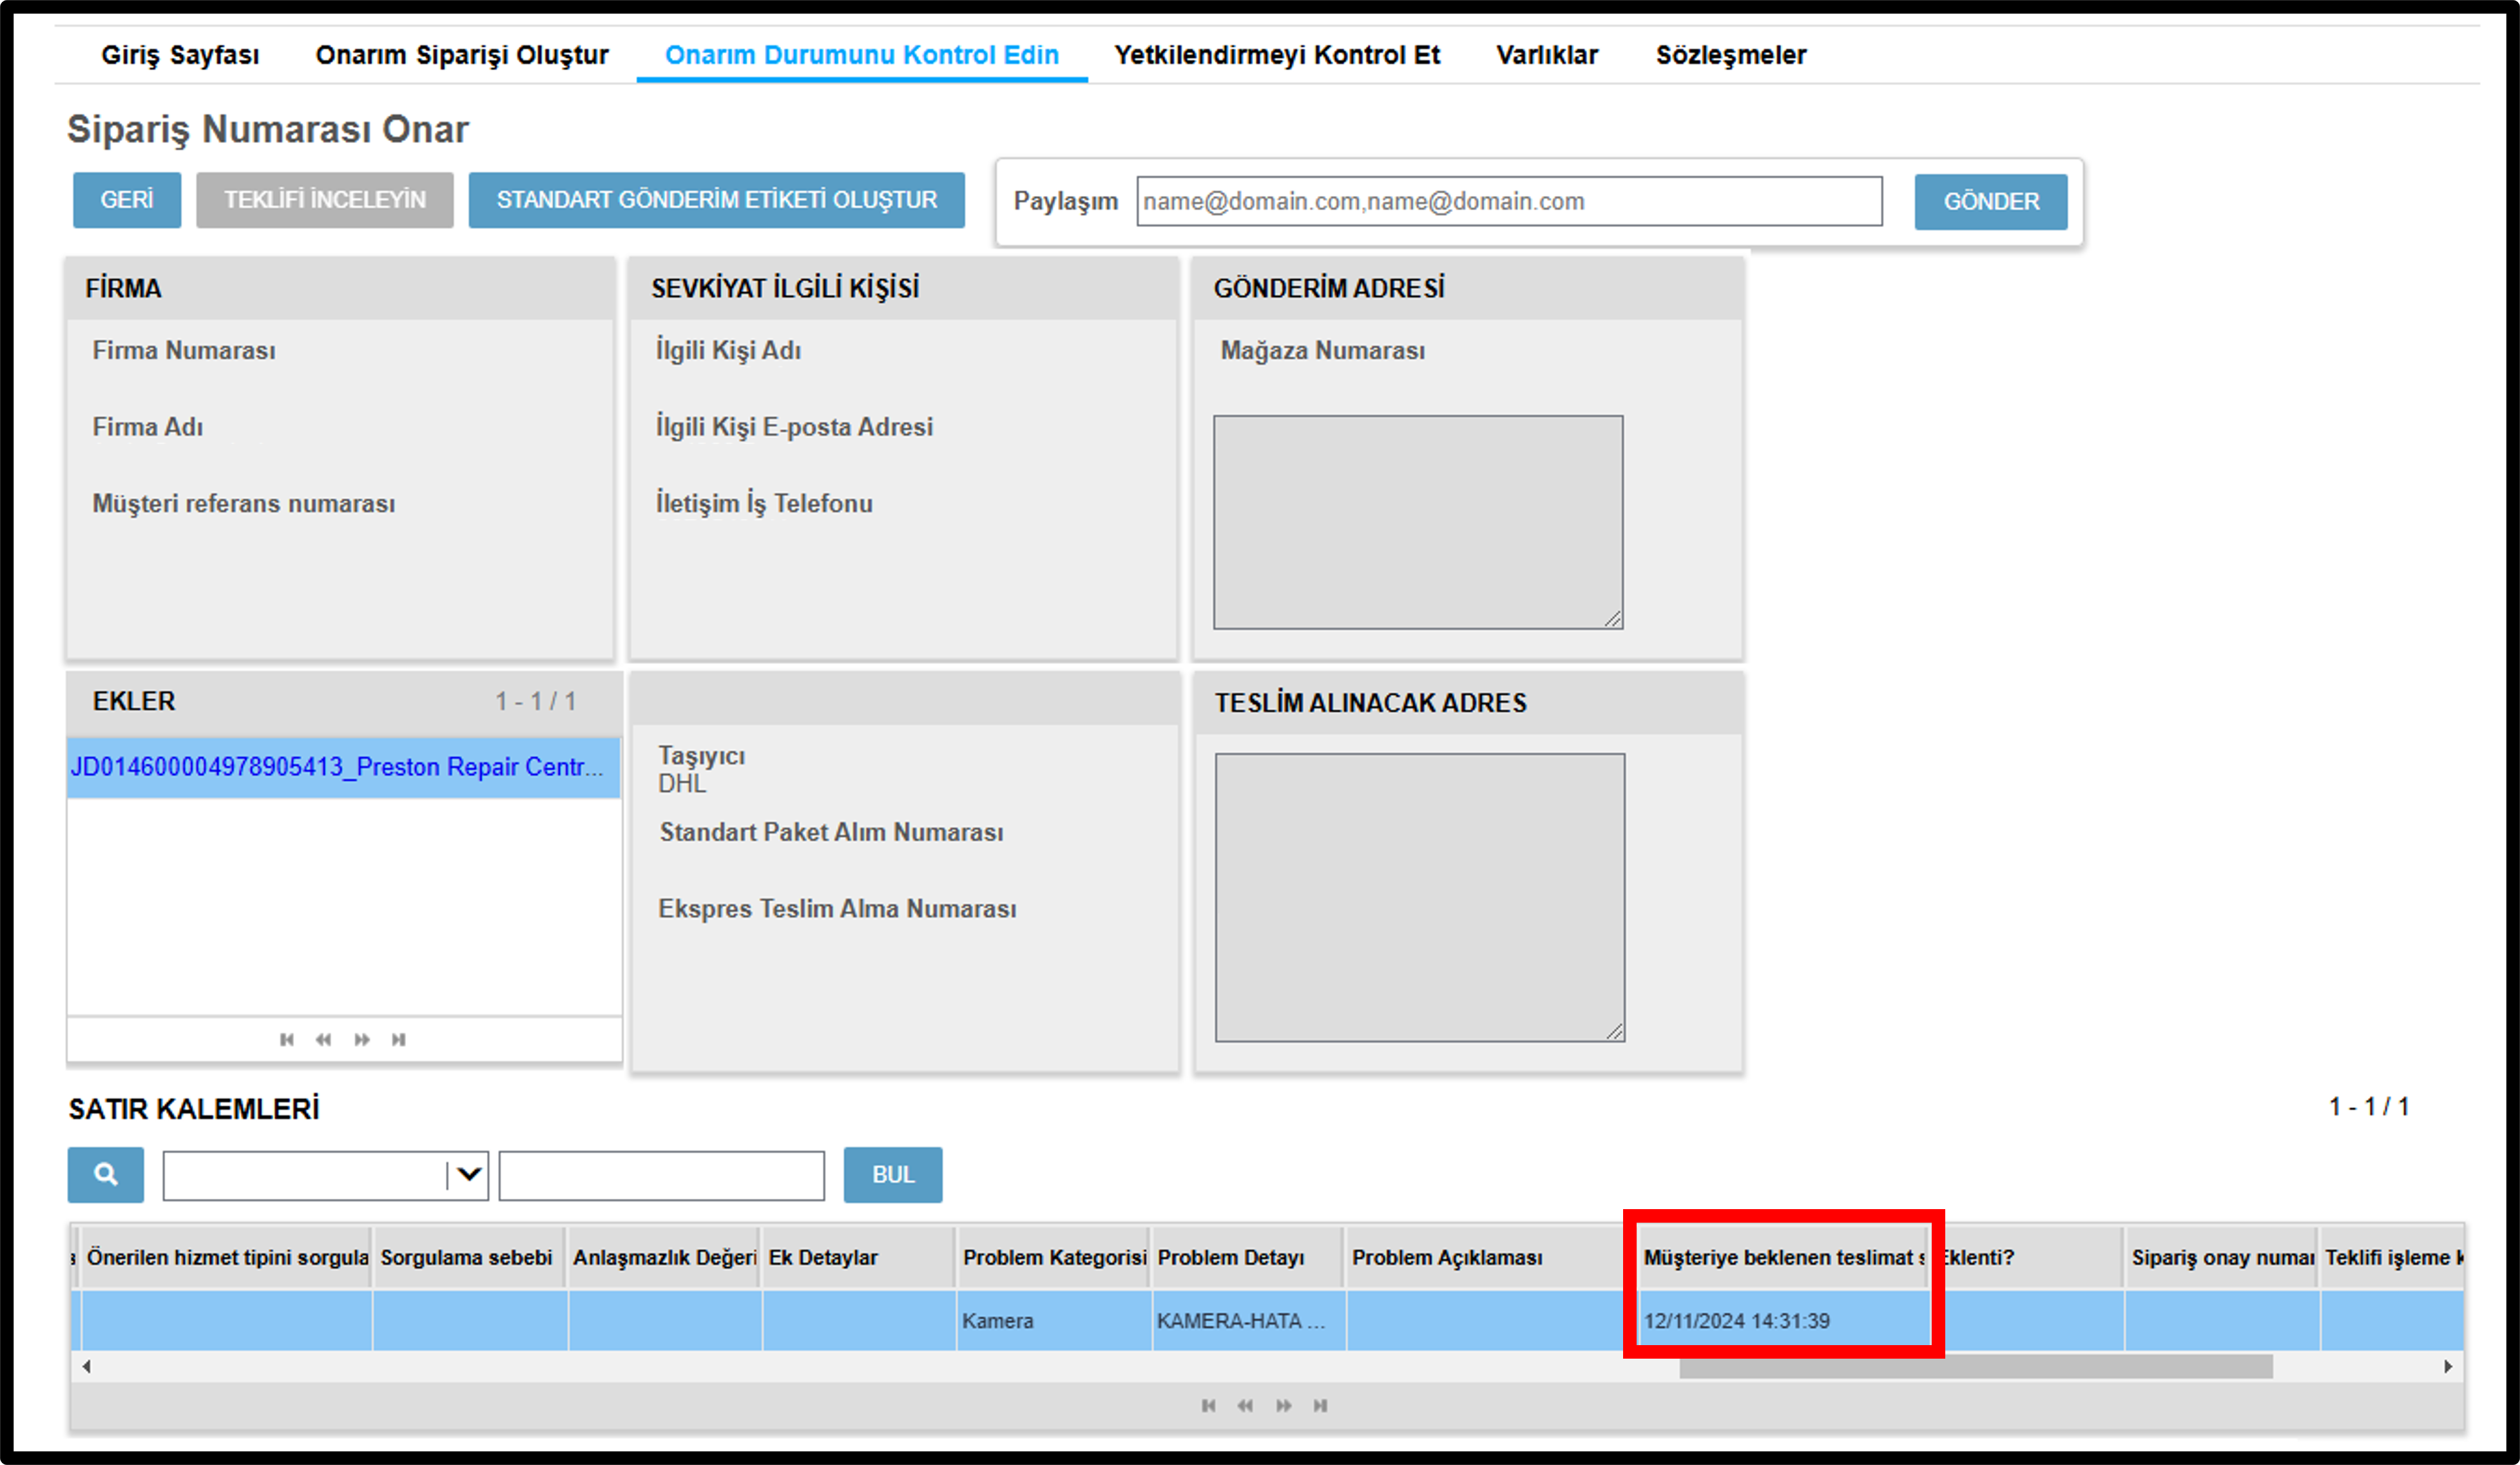Click the DHL carrier value
Image resolution: width=2520 pixels, height=1465 pixels.
tap(682, 784)
